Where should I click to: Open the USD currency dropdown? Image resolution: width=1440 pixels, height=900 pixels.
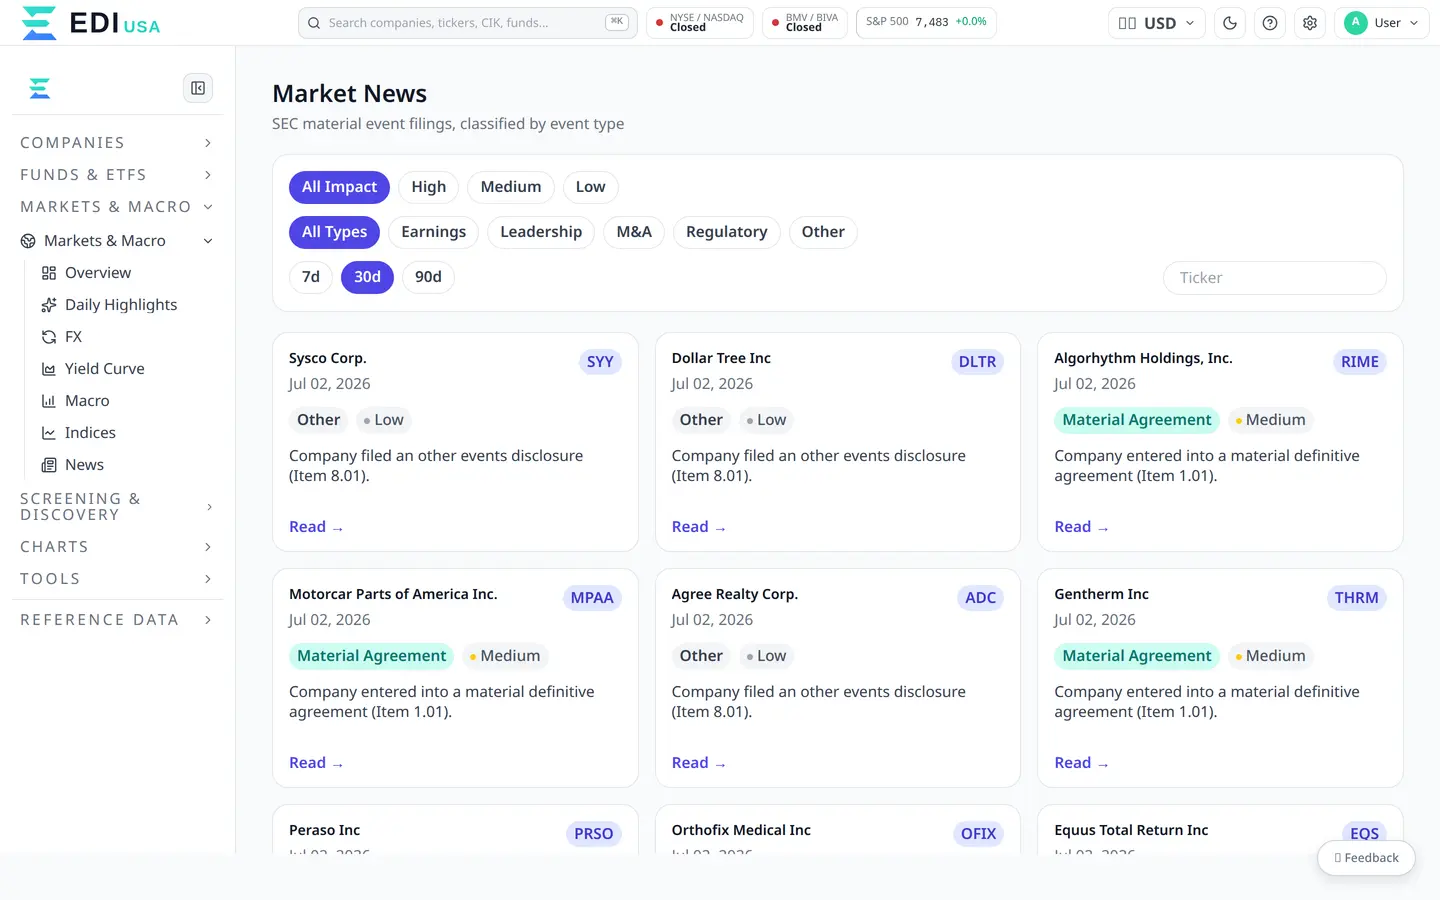click(x=1156, y=23)
